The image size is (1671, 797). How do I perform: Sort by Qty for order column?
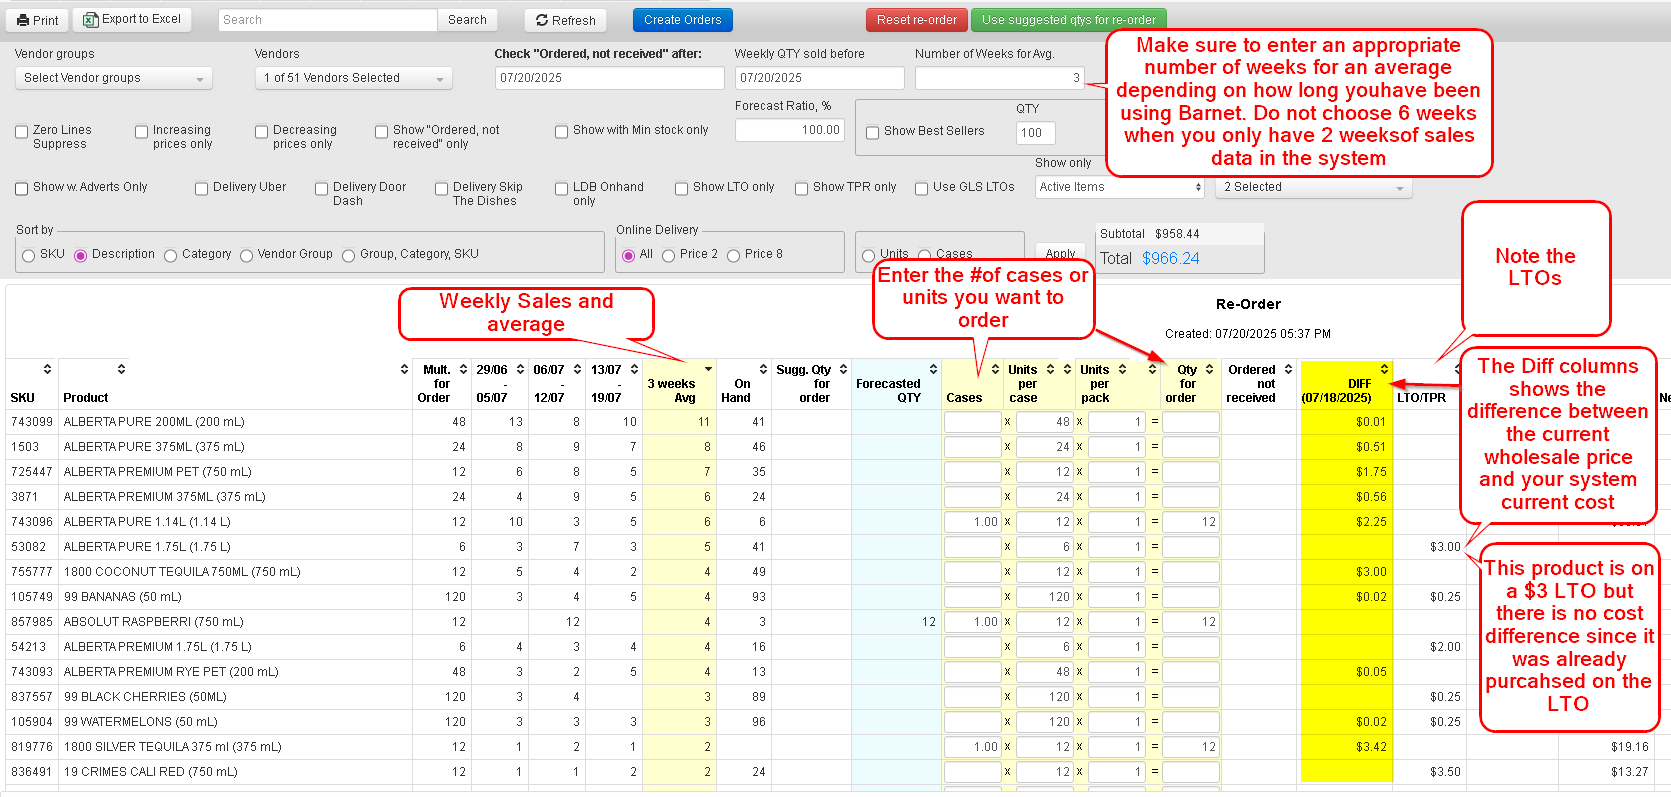[x=1209, y=369]
